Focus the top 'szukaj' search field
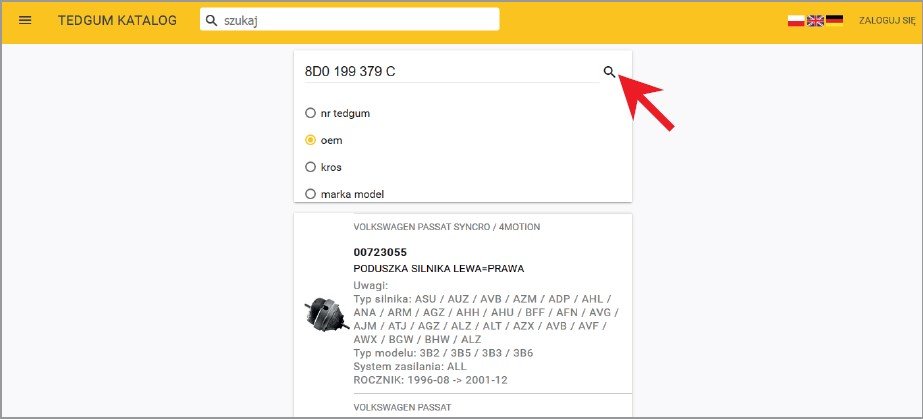 point(350,20)
